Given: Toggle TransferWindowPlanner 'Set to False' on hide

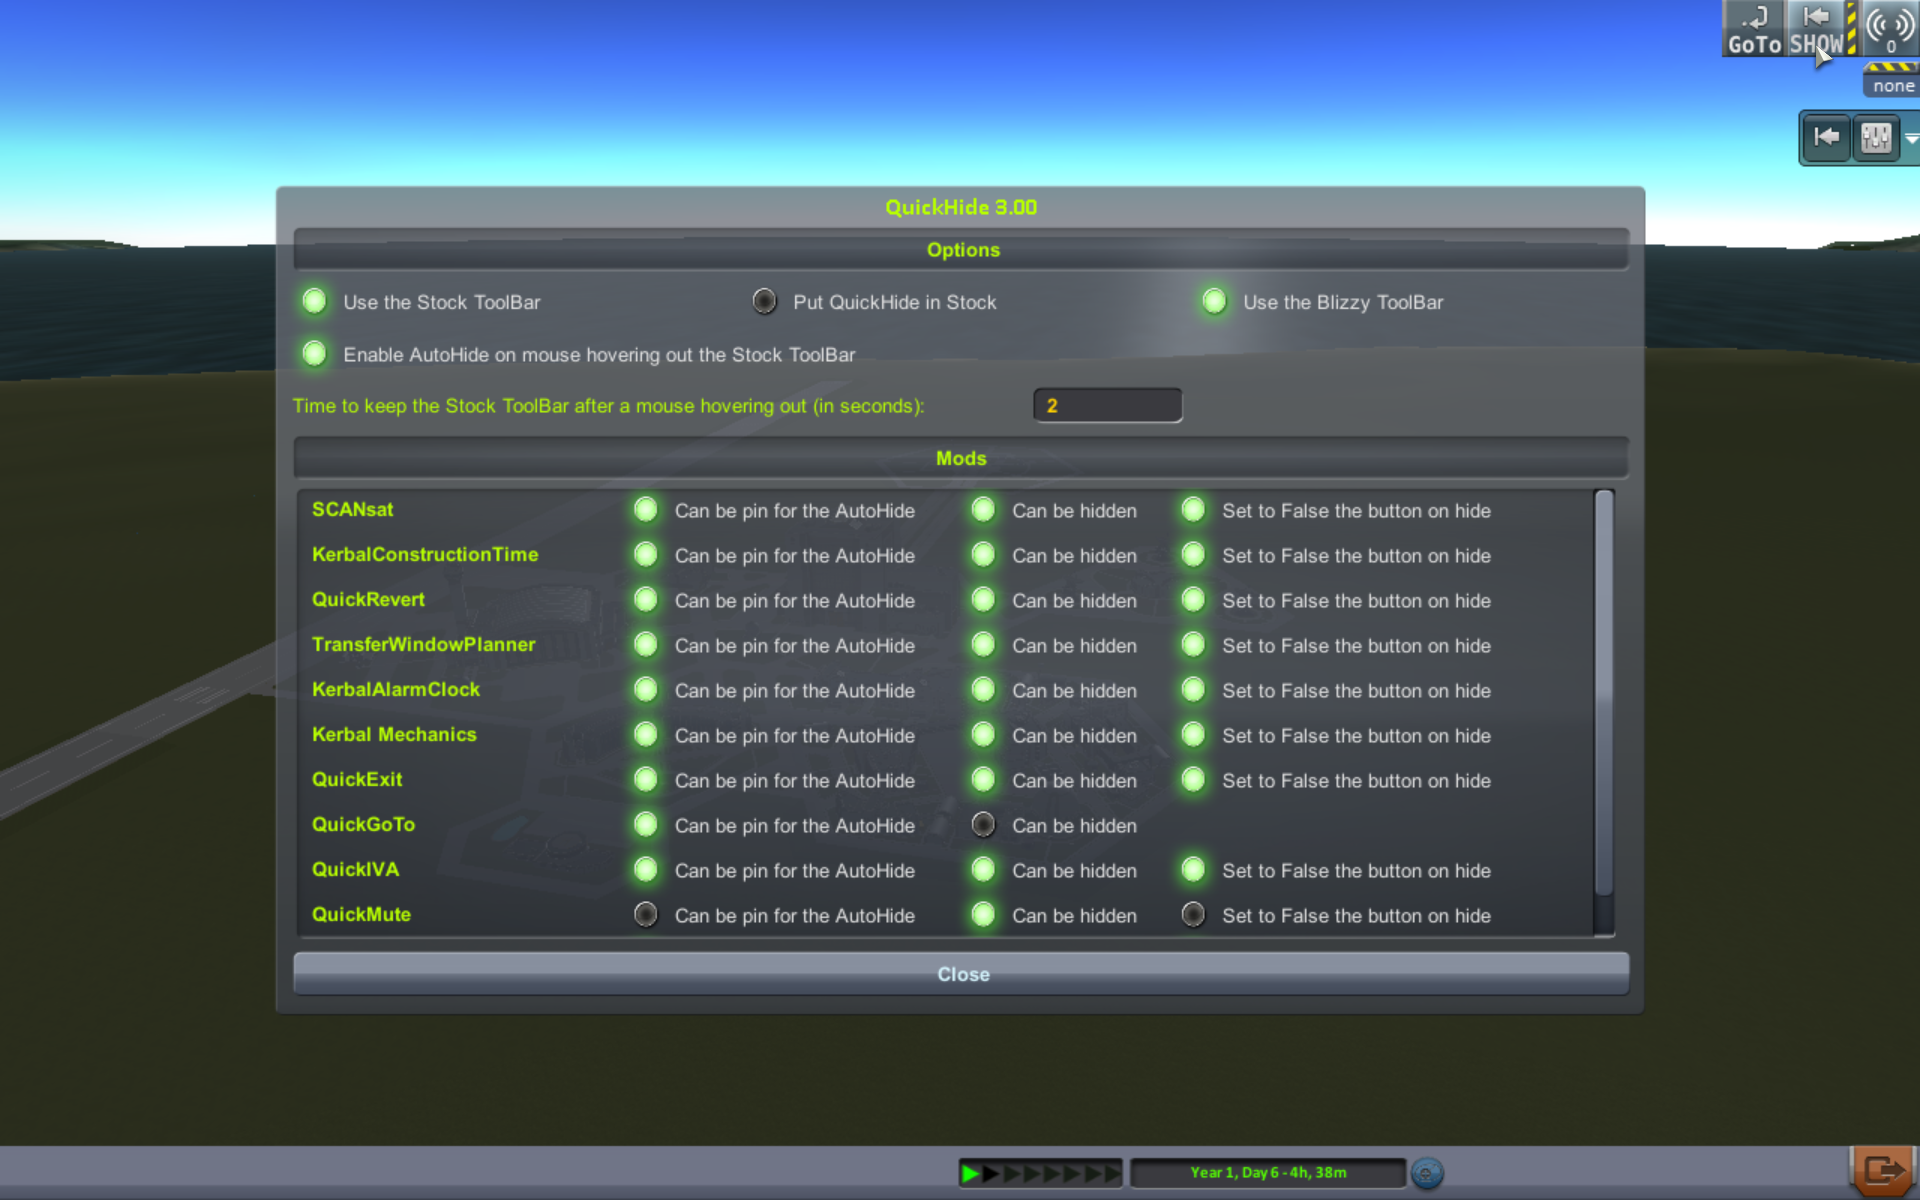Looking at the screenshot, I should (1193, 645).
